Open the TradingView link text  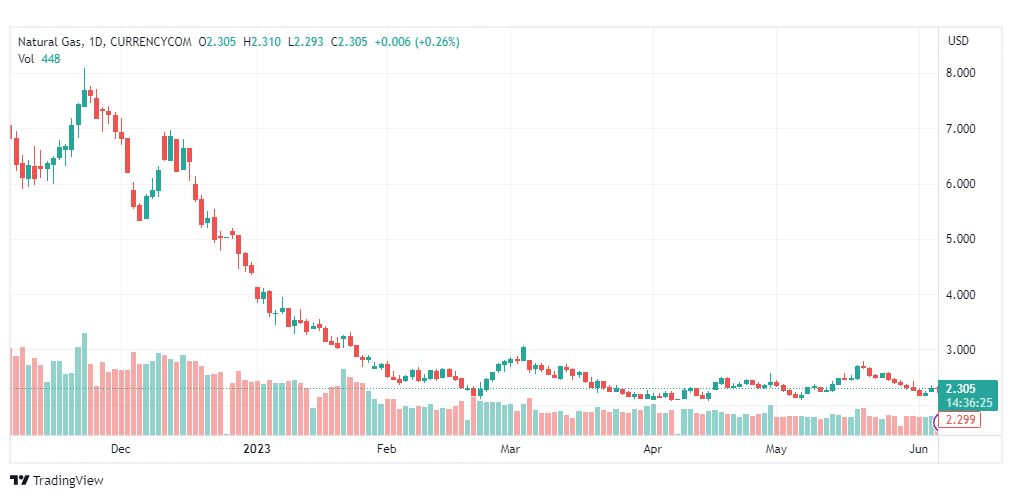point(68,481)
